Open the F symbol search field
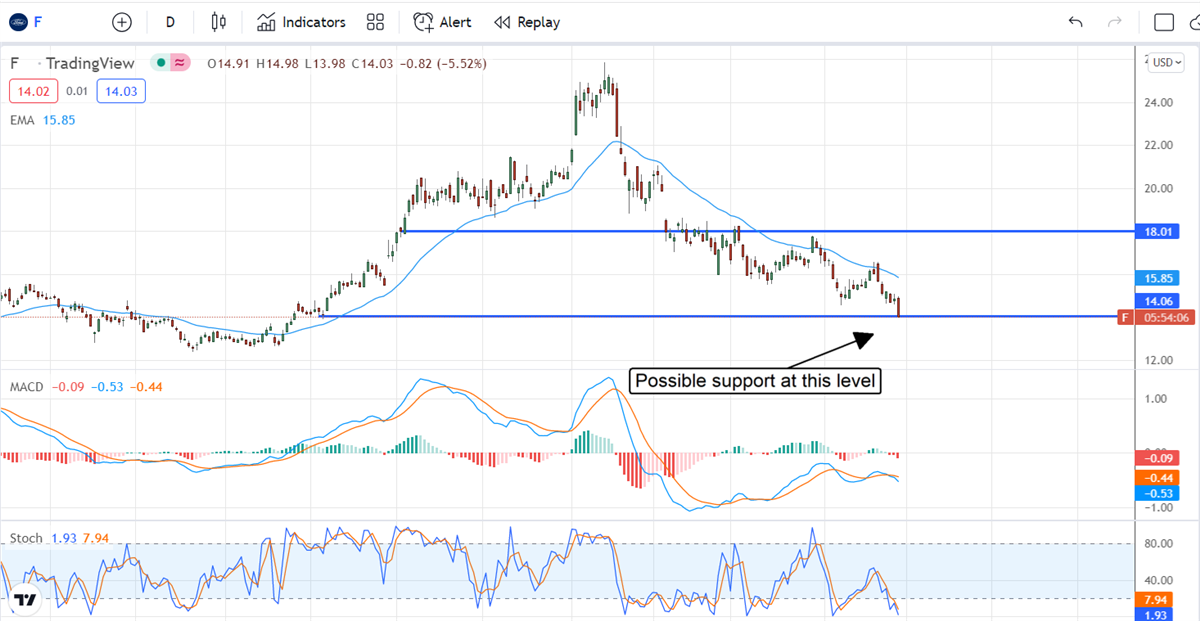 [50, 22]
